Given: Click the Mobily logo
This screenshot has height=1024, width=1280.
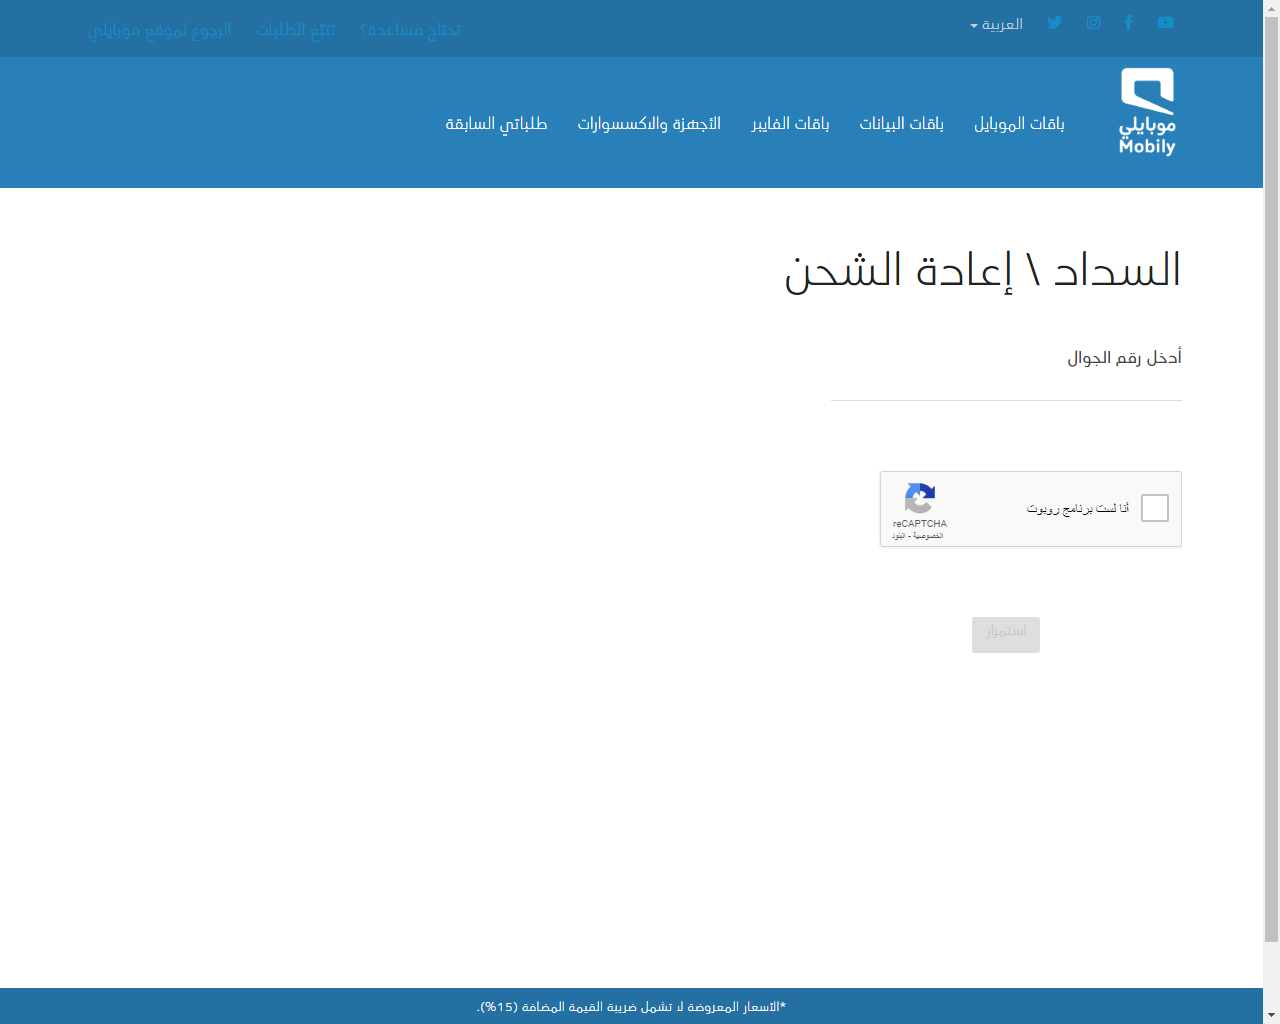Looking at the screenshot, I should point(1147,112).
